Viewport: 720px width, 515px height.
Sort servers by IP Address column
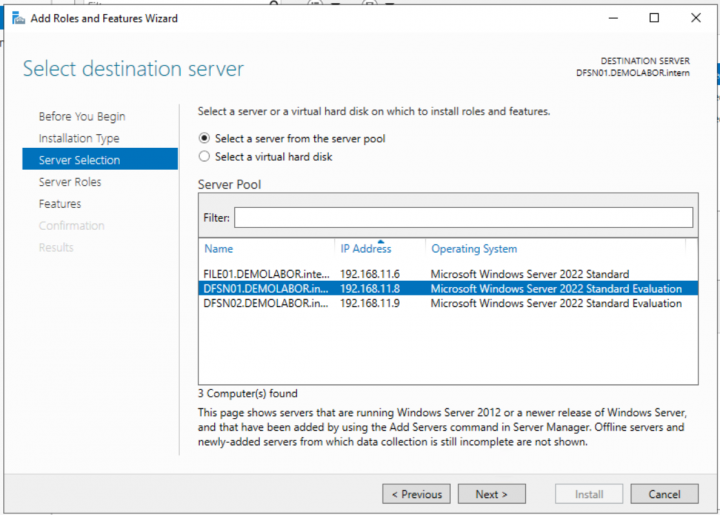[x=365, y=249]
